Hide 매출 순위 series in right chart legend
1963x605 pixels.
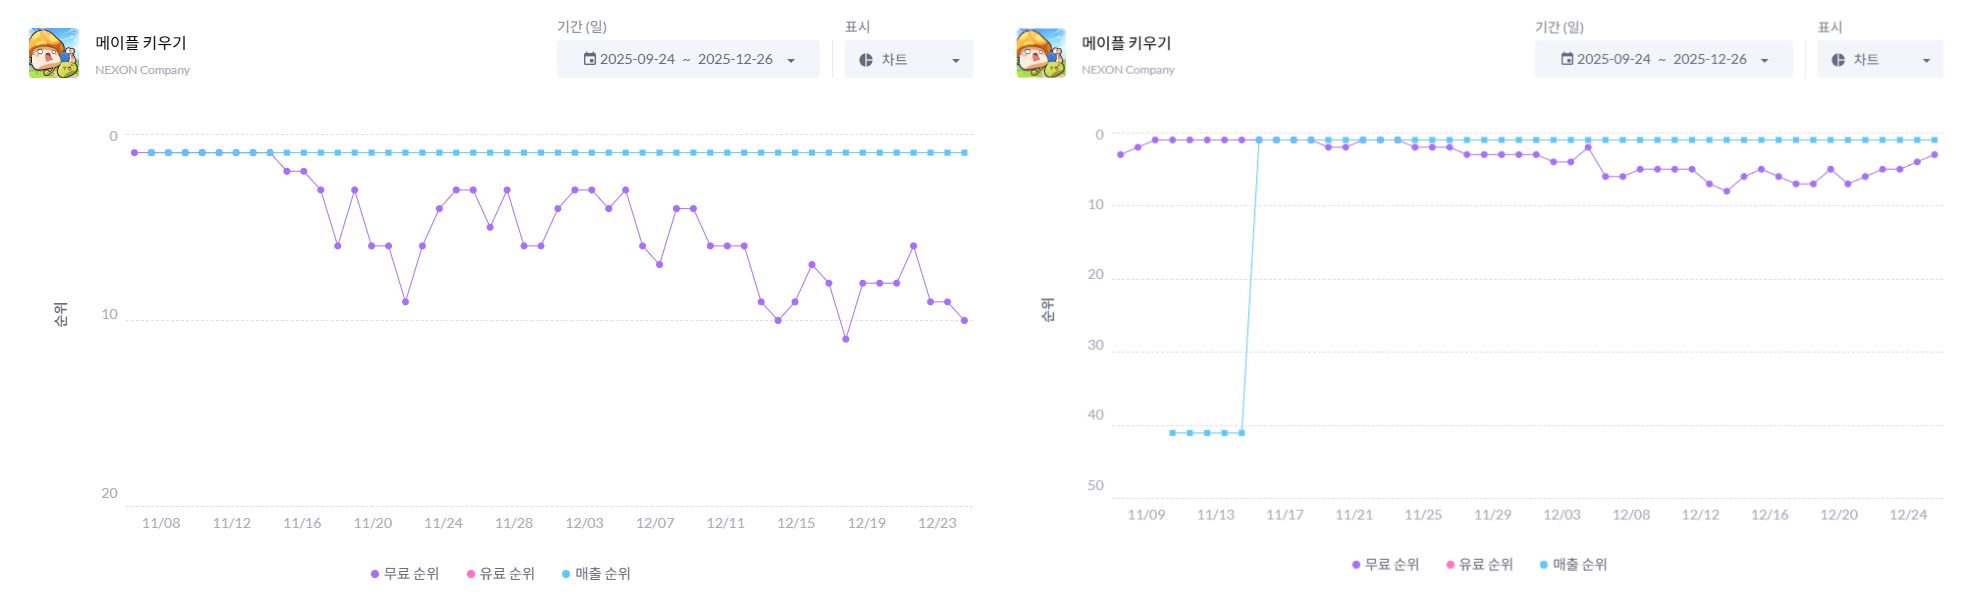[x=1574, y=565]
